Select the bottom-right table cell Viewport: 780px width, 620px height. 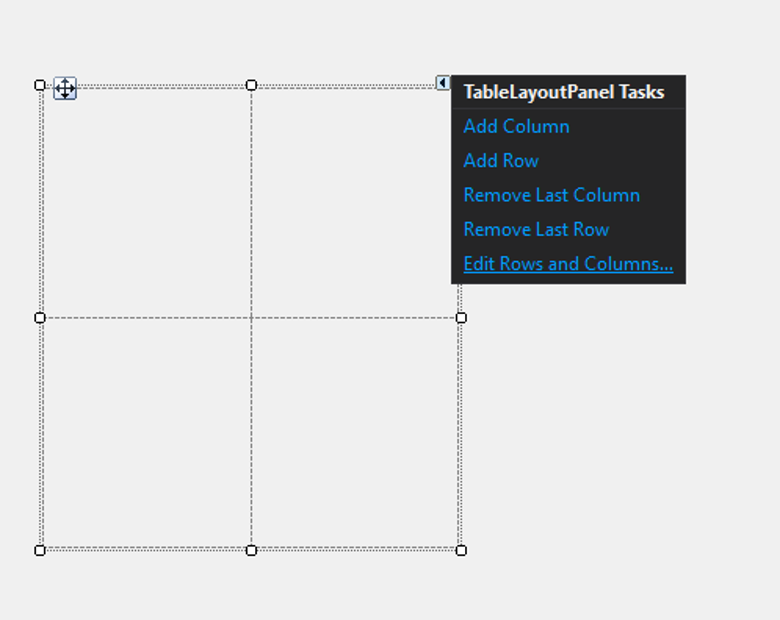(x=355, y=433)
